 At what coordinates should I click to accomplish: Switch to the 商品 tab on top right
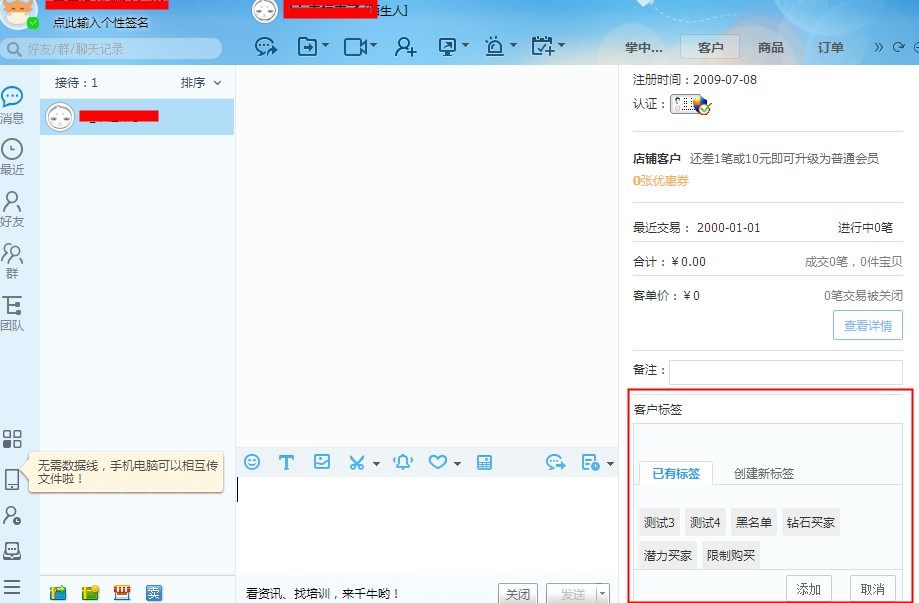[x=771, y=47]
